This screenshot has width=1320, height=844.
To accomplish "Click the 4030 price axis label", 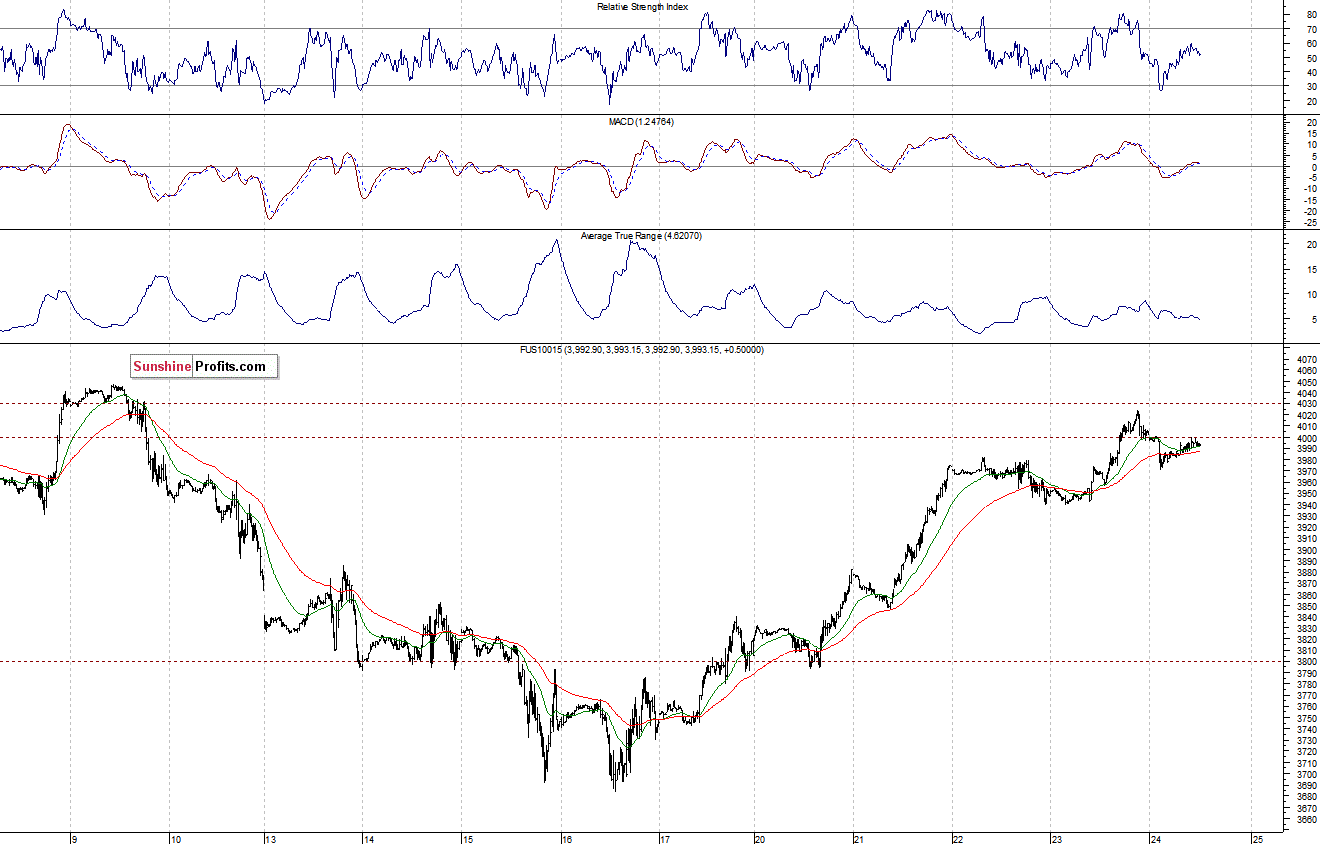I will pos(1305,404).
